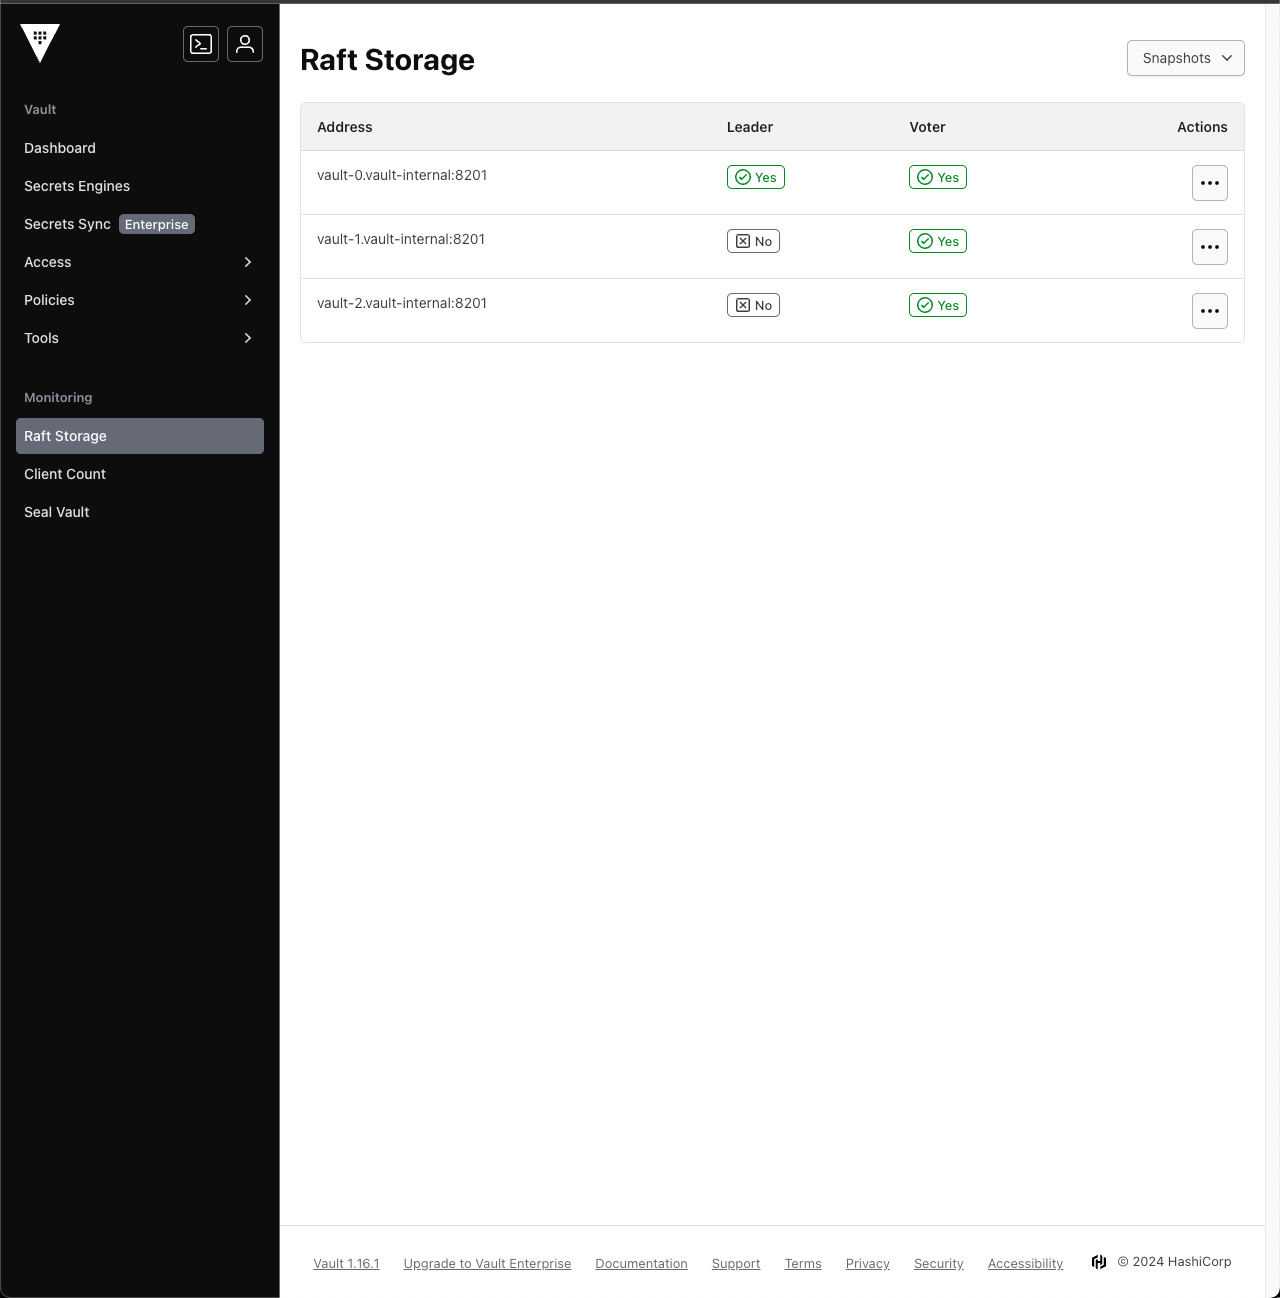This screenshot has height=1298, width=1280.
Task: Expand the Tools navigation section
Action: point(140,338)
